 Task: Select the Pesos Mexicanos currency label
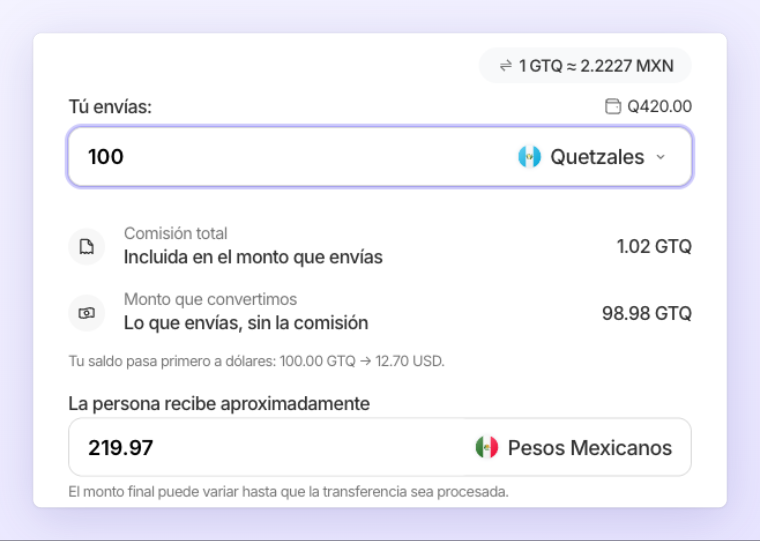[590, 447]
